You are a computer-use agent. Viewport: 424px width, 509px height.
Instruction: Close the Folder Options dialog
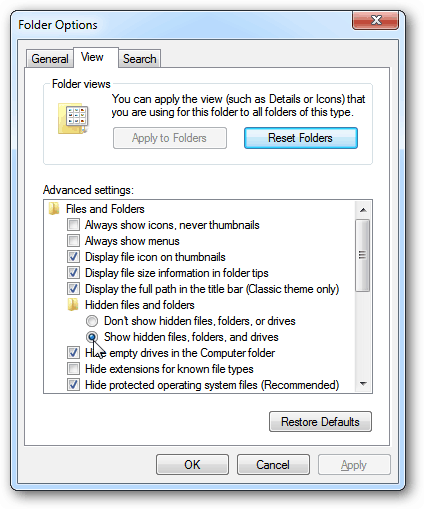tap(376, 21)
